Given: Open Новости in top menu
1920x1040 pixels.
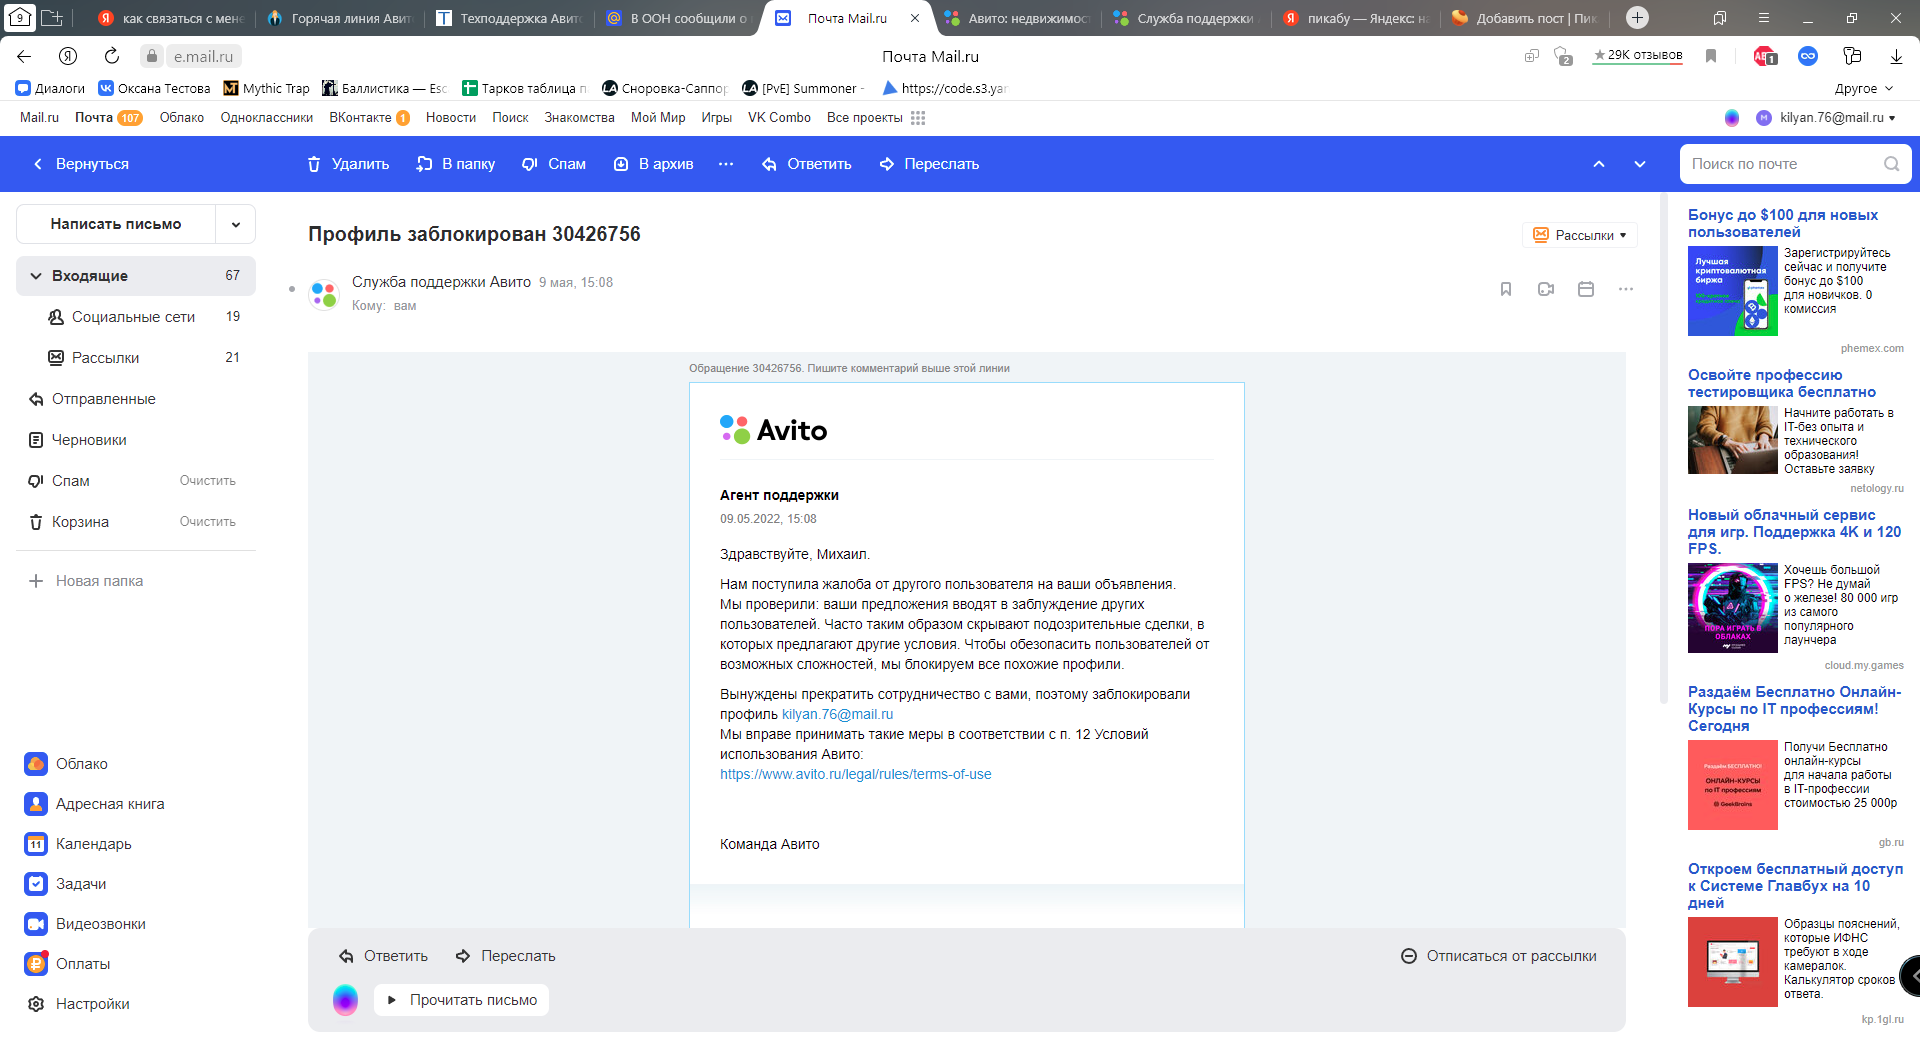Looking at the screenshot, I should click(x=451, y=118).
